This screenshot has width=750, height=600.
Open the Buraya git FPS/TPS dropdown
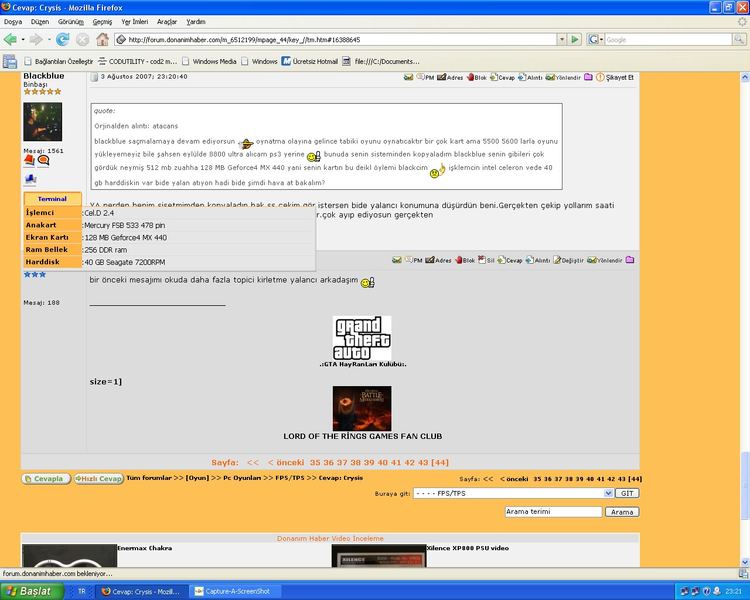[513, 493]
